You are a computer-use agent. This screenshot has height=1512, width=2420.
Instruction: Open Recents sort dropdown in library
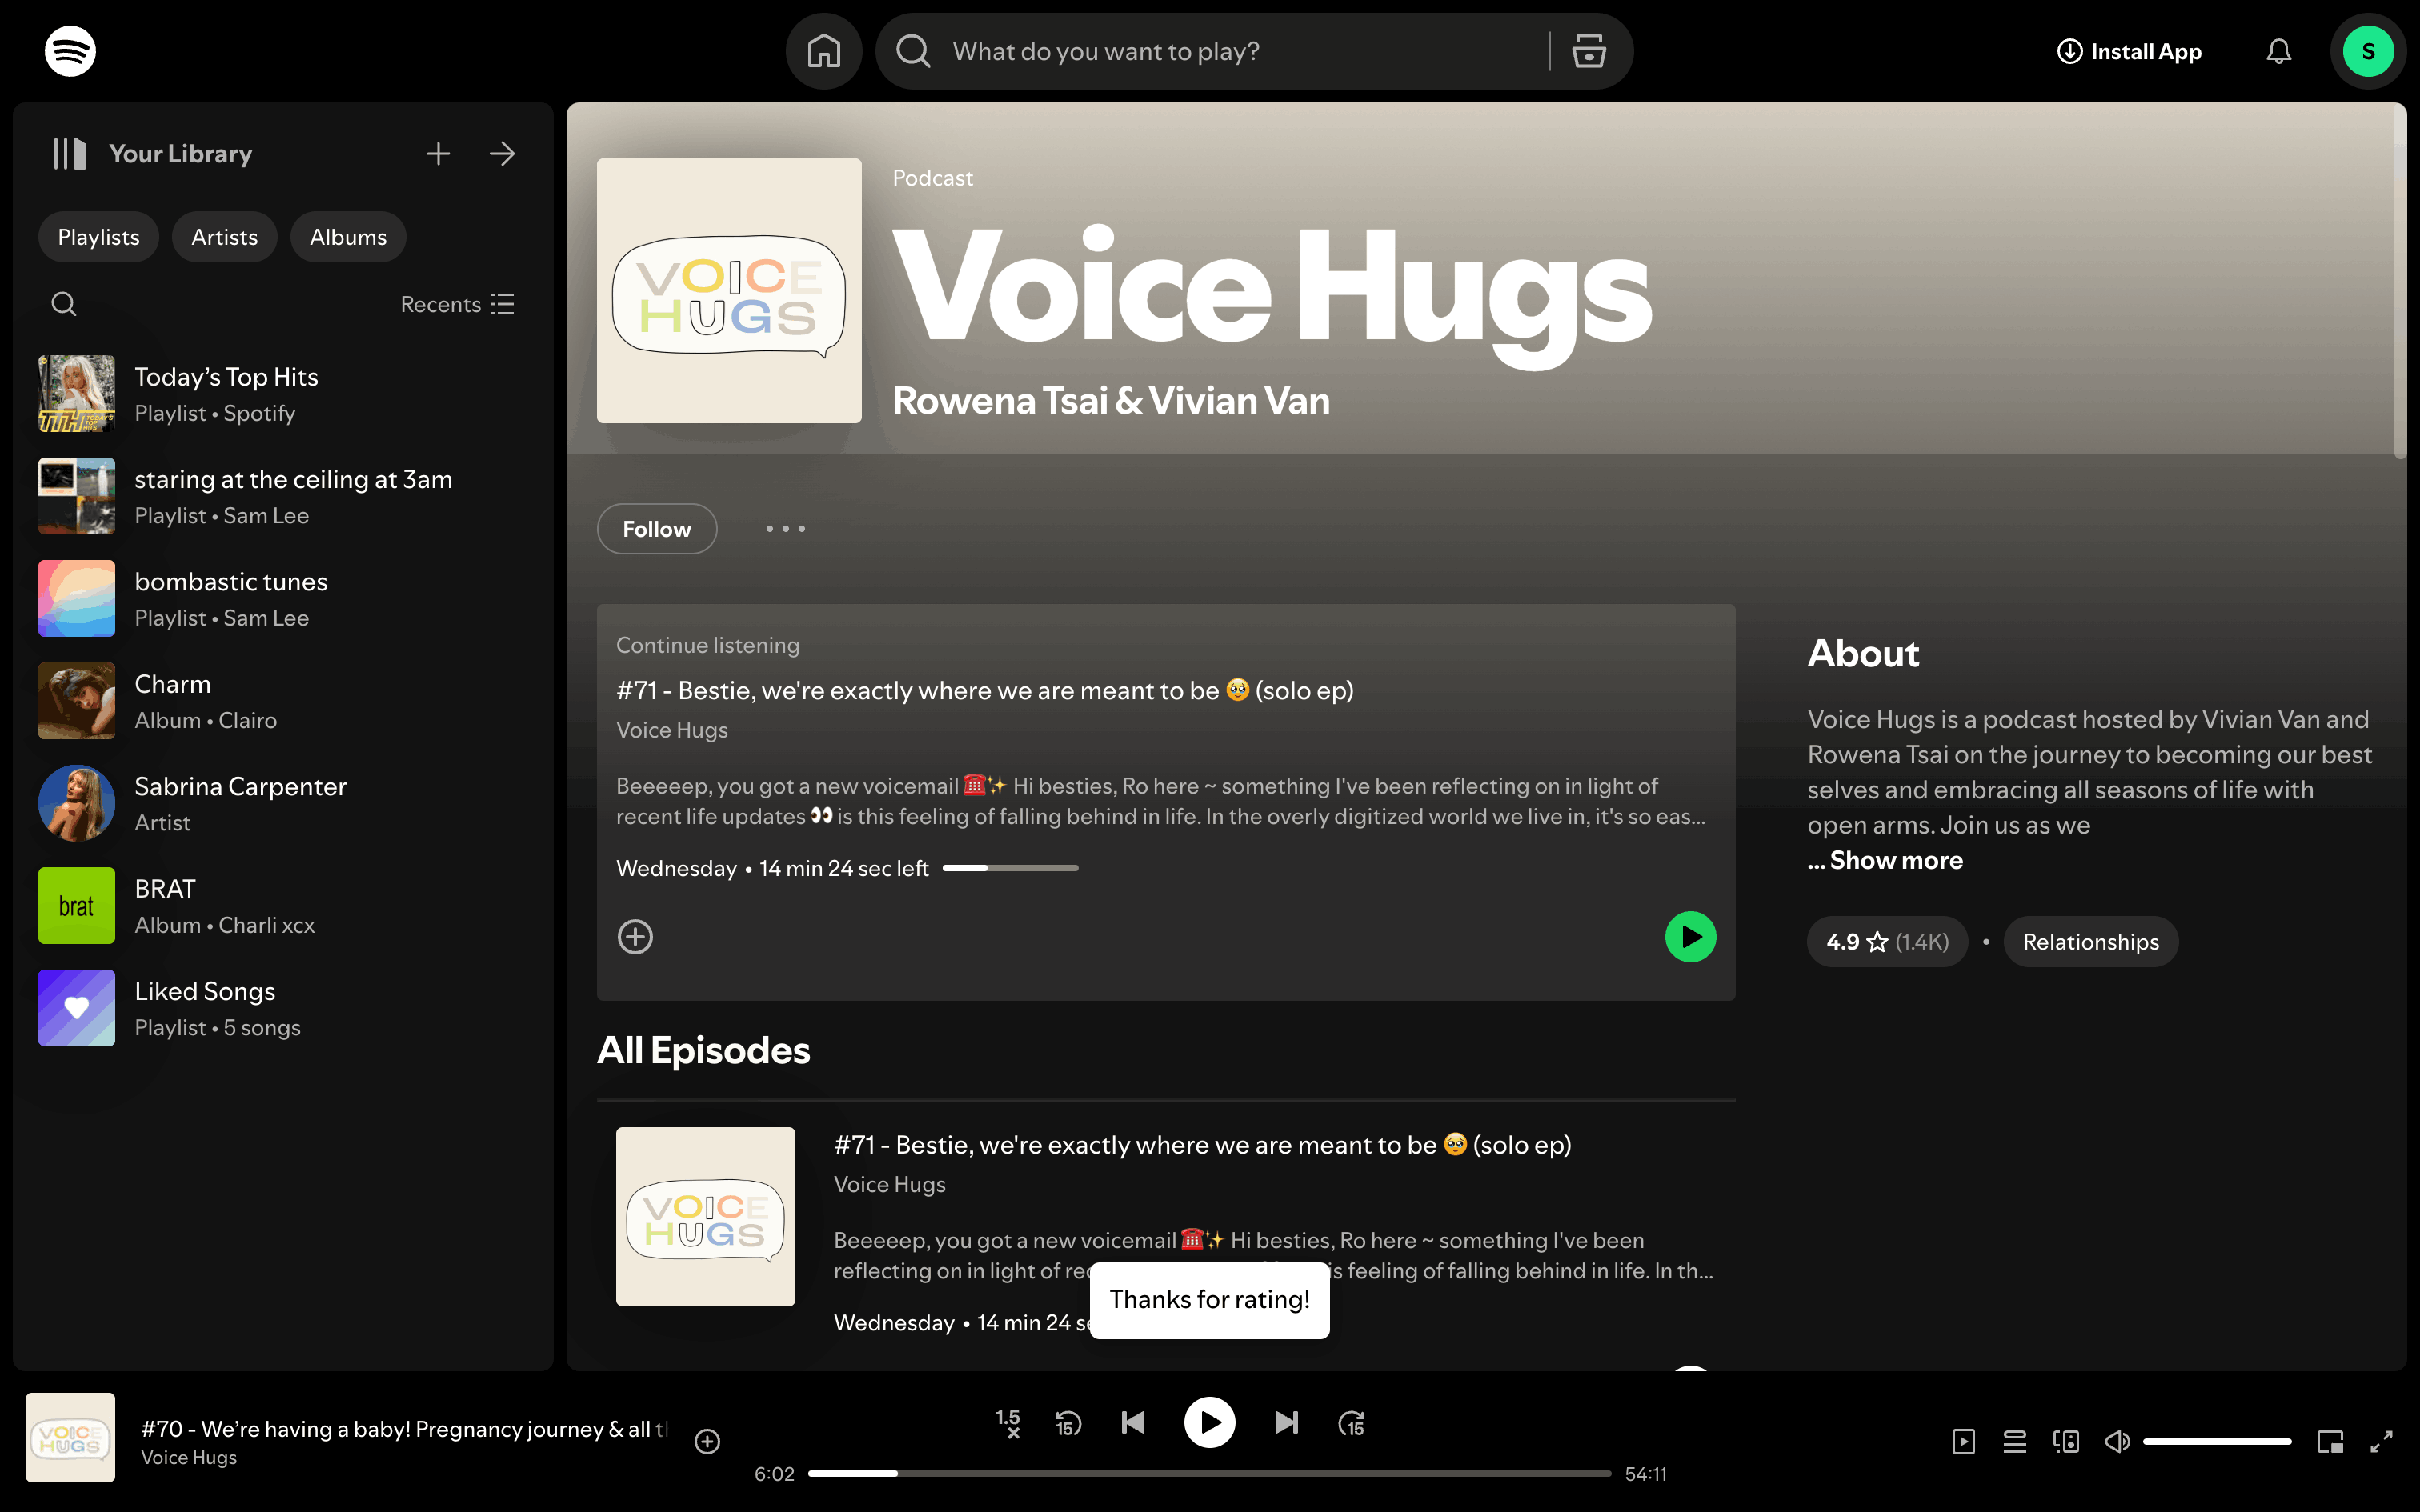pyautogui.click(x=457, y=304)
